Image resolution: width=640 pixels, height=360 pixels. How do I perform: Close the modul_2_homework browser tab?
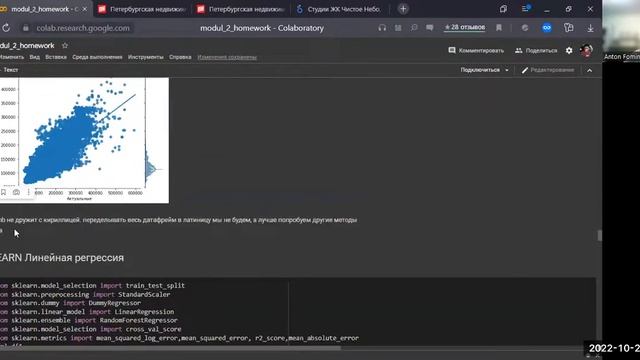(x=85, y=9)
